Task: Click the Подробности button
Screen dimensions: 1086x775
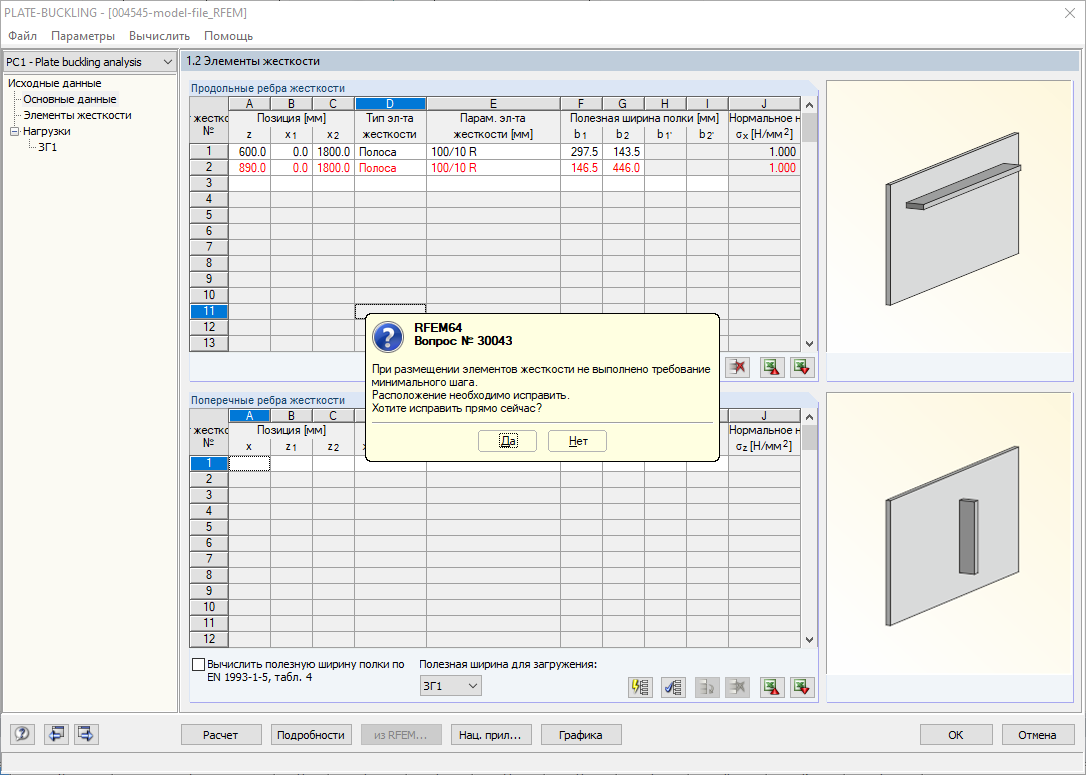Action: [311, 735]
